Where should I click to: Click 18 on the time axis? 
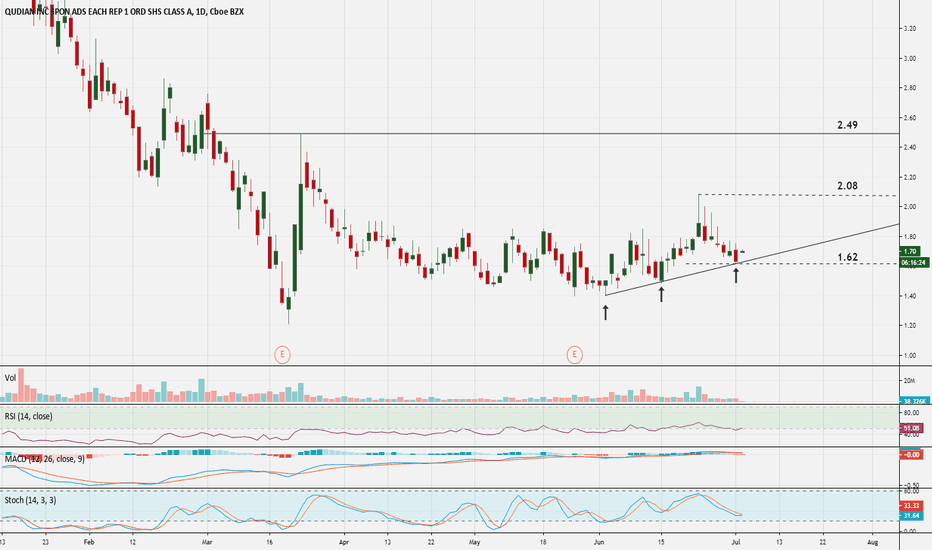543,542
